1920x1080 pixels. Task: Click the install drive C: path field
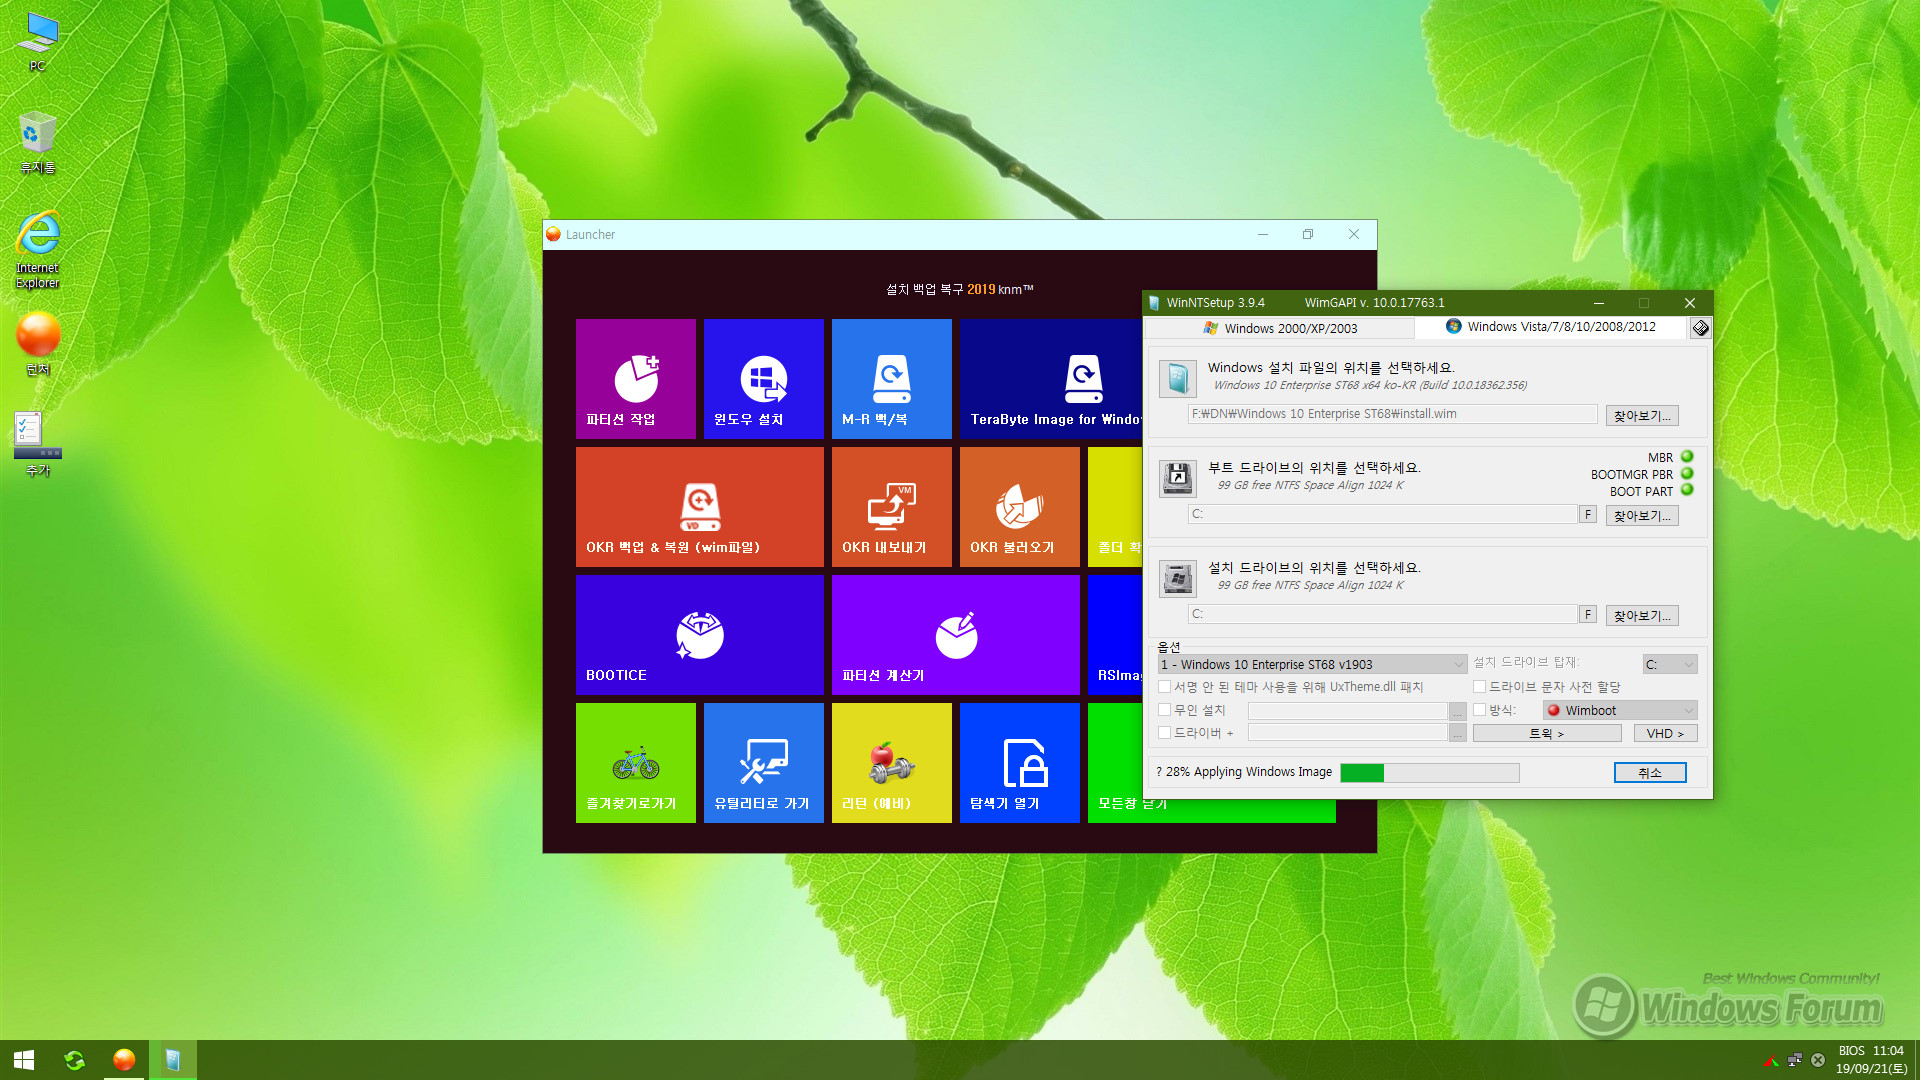pyautogui.click(x=1382, y=614)
